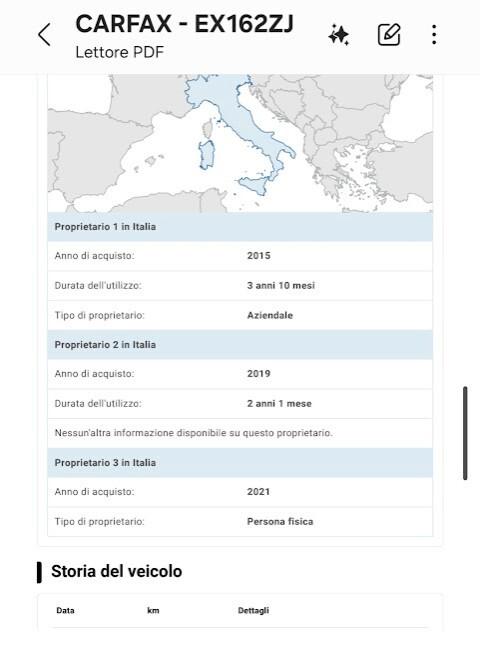Click the Storia del veicolo heading
Screen dimensions: 480x645
(x=116, y=571)
